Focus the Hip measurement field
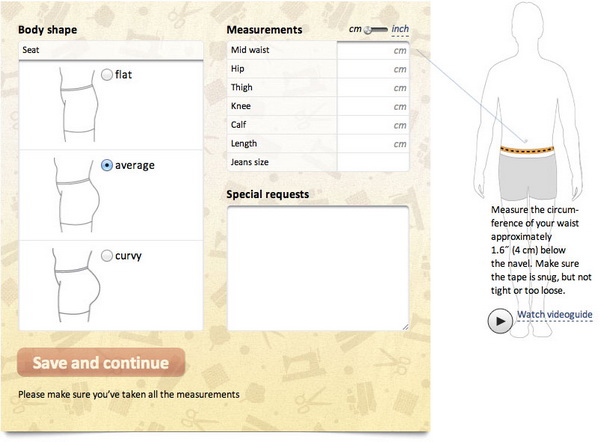 (372, 69)
